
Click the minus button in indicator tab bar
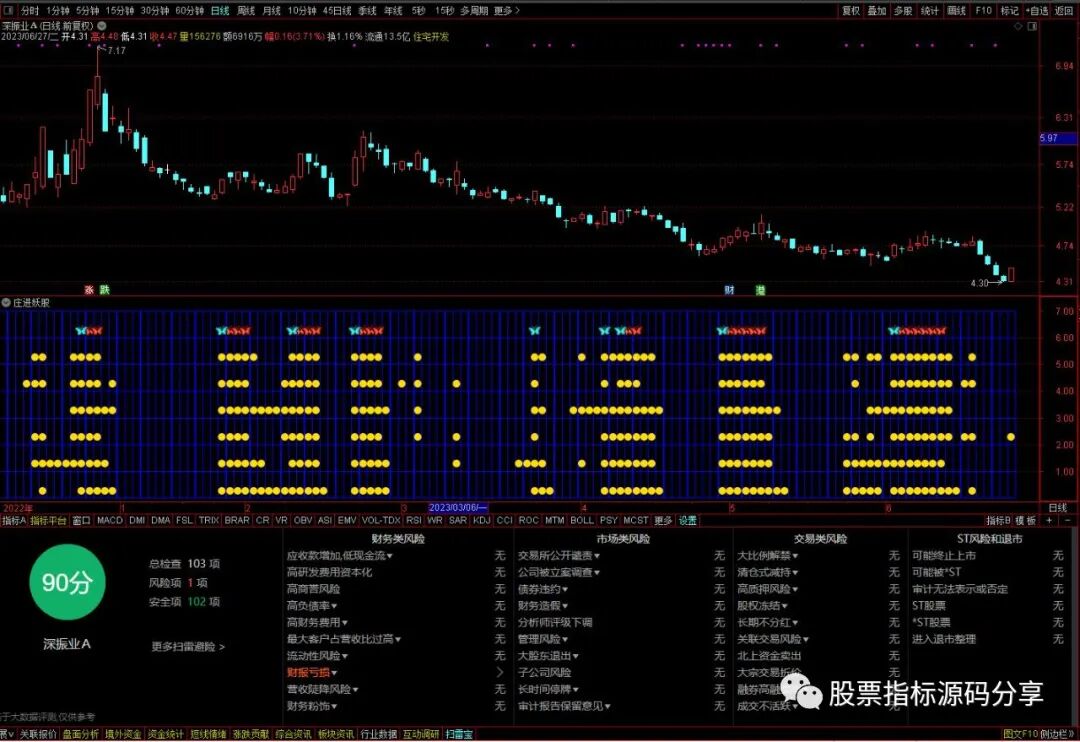(1068, 521)
